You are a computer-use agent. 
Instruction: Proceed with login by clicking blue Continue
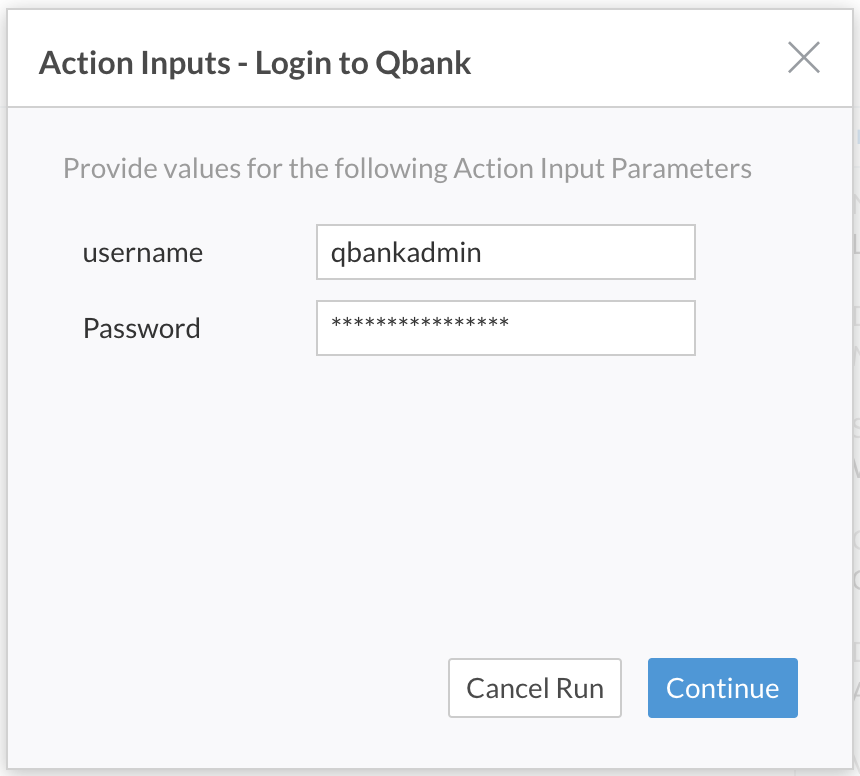click(x=722, y=688)
